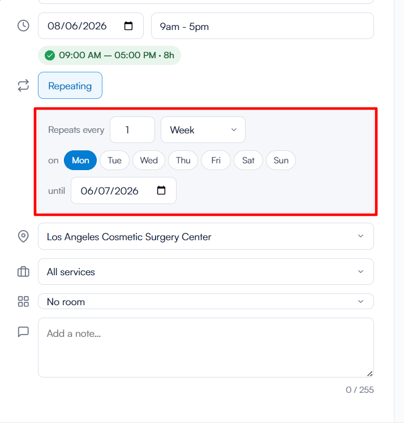
Task: Click the Add a note text area
Action: [206, 348]
